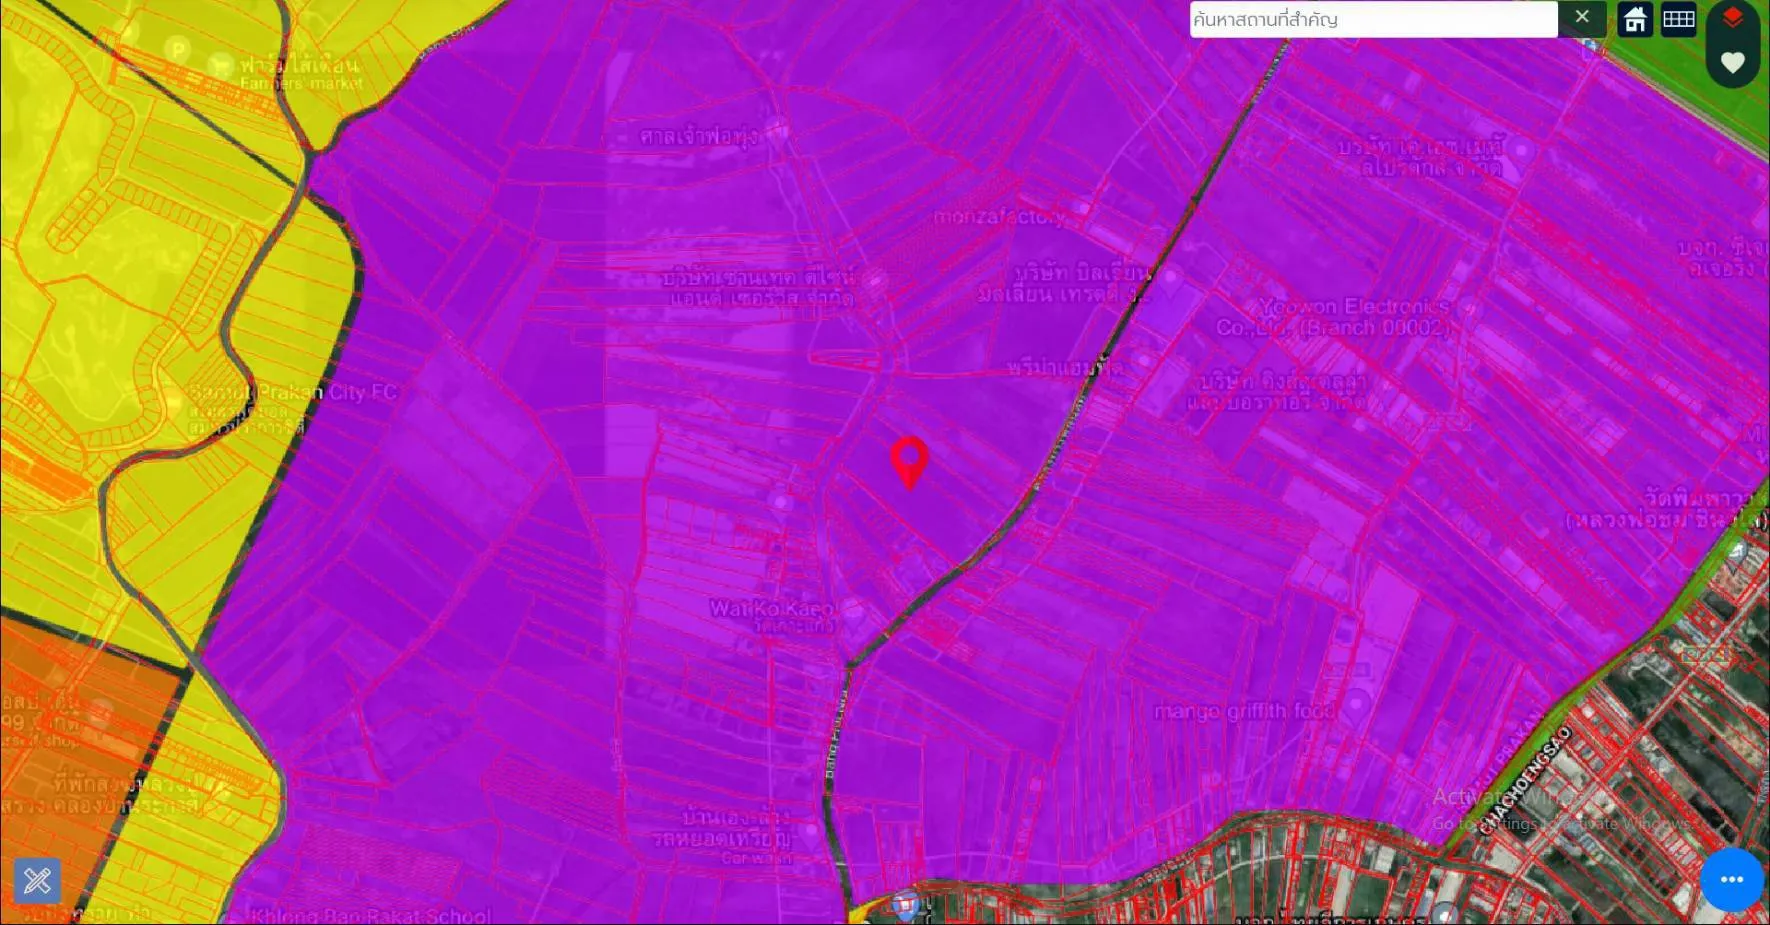This screenshot has height=925, width=1770.
Task: Open the grid table view icon
Action: tap(1678, 20)
